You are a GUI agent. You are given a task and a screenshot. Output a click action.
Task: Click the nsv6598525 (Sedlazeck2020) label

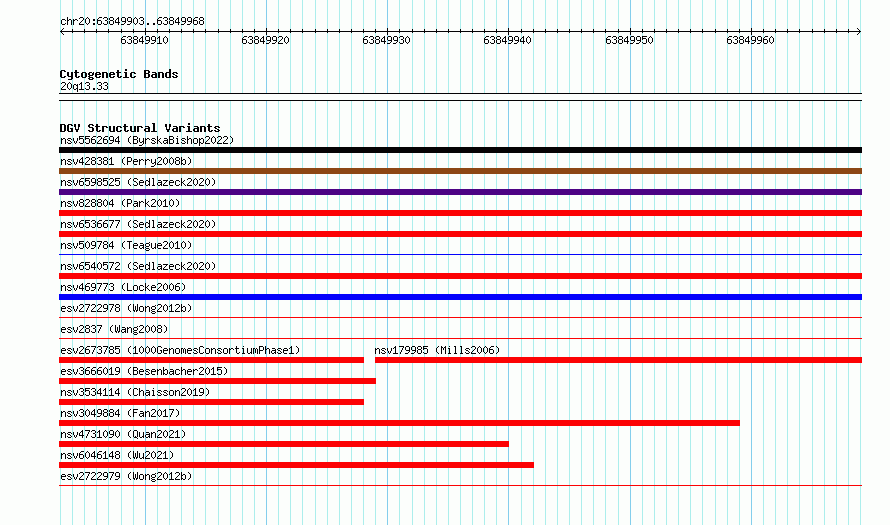pyautogui.click(x=138, y=182)
